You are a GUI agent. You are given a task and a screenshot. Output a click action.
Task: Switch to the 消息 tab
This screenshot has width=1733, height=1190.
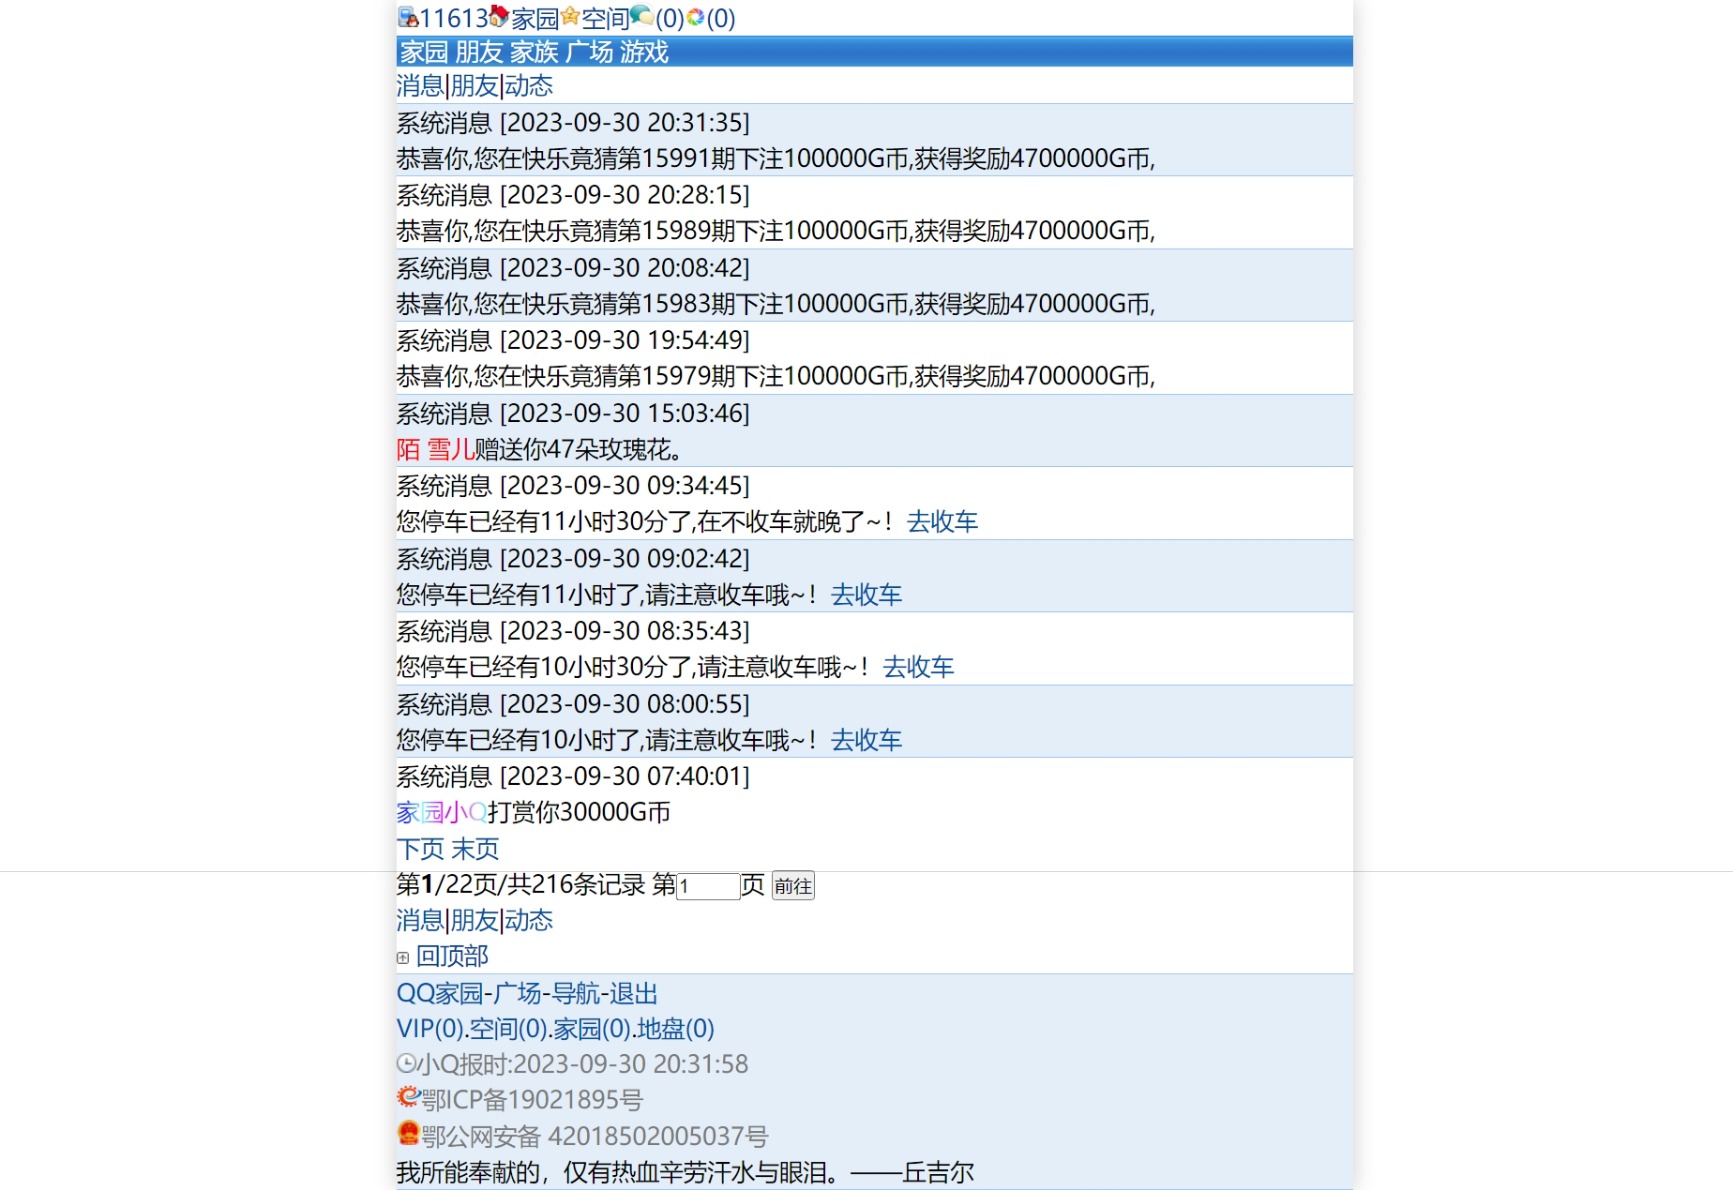point(420,86)
